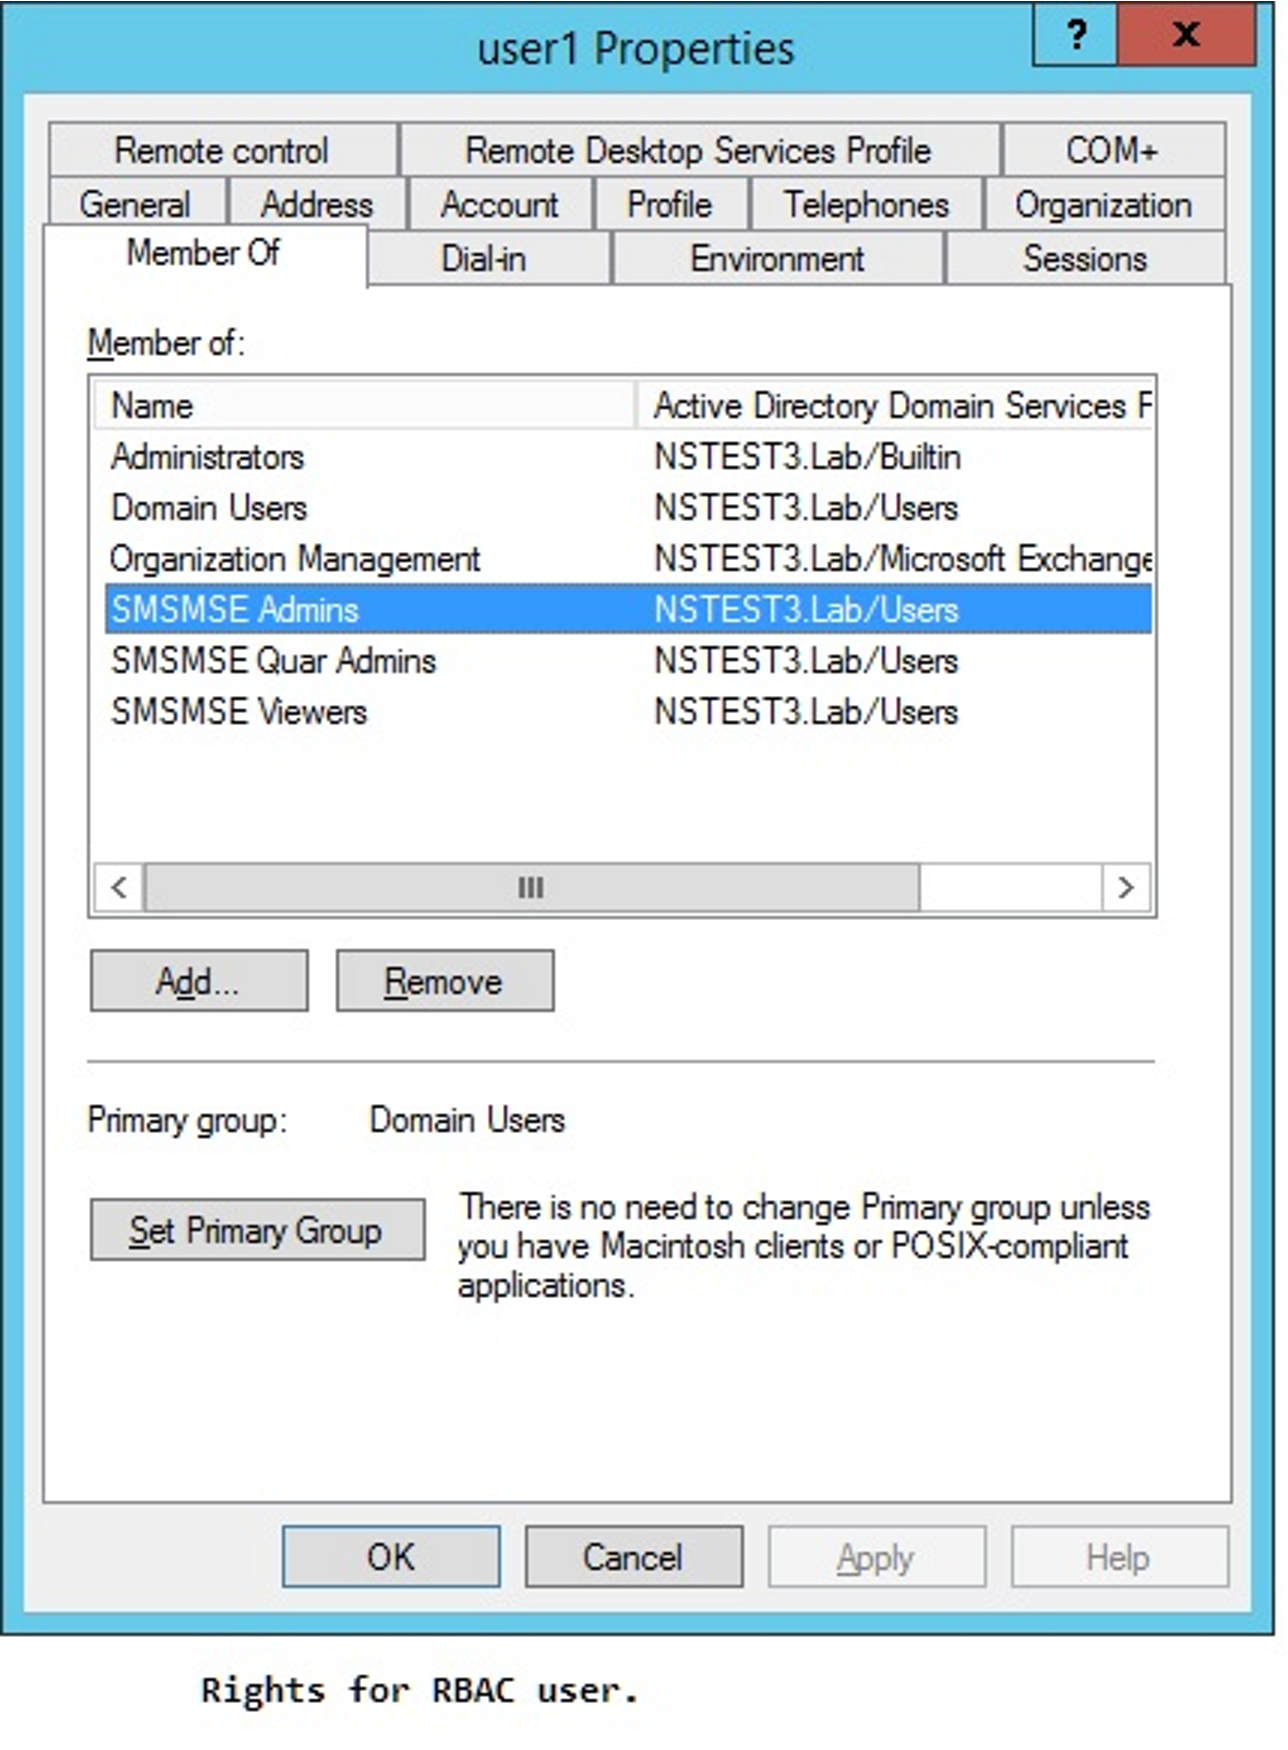Switch to Remote Desktop Services Profile tab
1288x1750 pixels.
[x=699, y=150]
